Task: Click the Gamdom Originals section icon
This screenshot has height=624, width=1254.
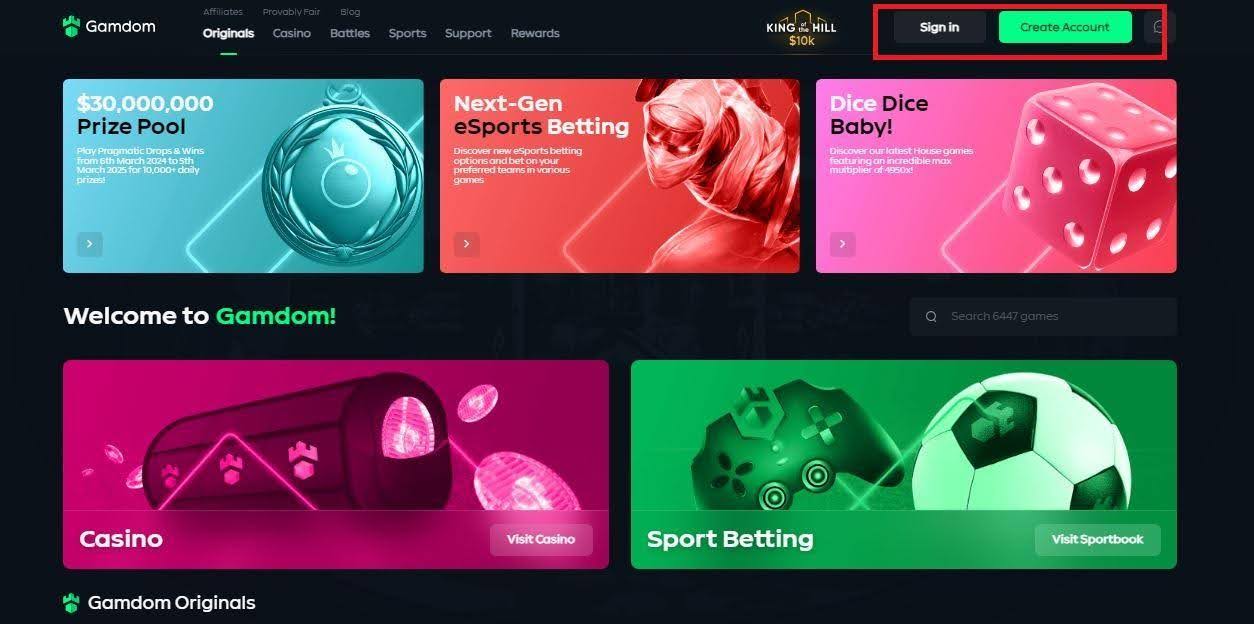Action: pyautogui.click(x=71, y=602)
